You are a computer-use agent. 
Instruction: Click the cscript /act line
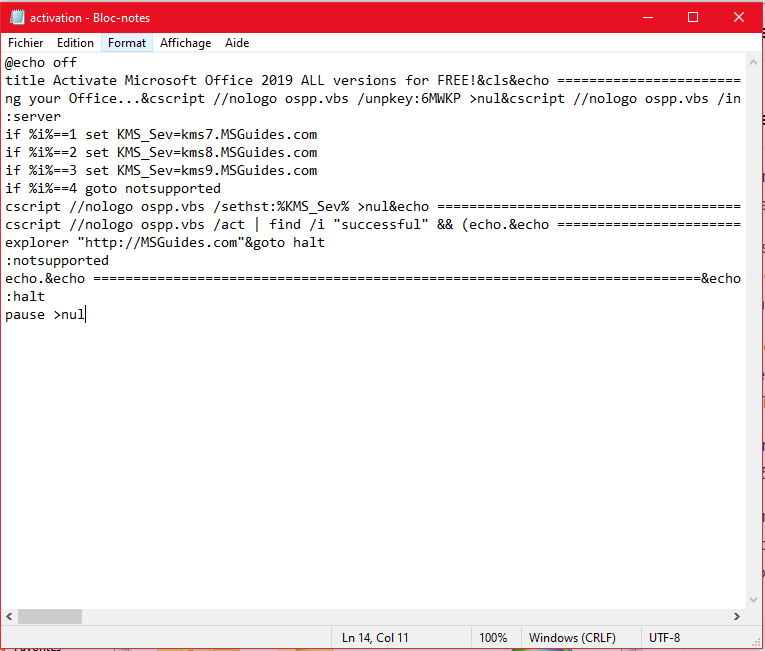pos(373,225)
